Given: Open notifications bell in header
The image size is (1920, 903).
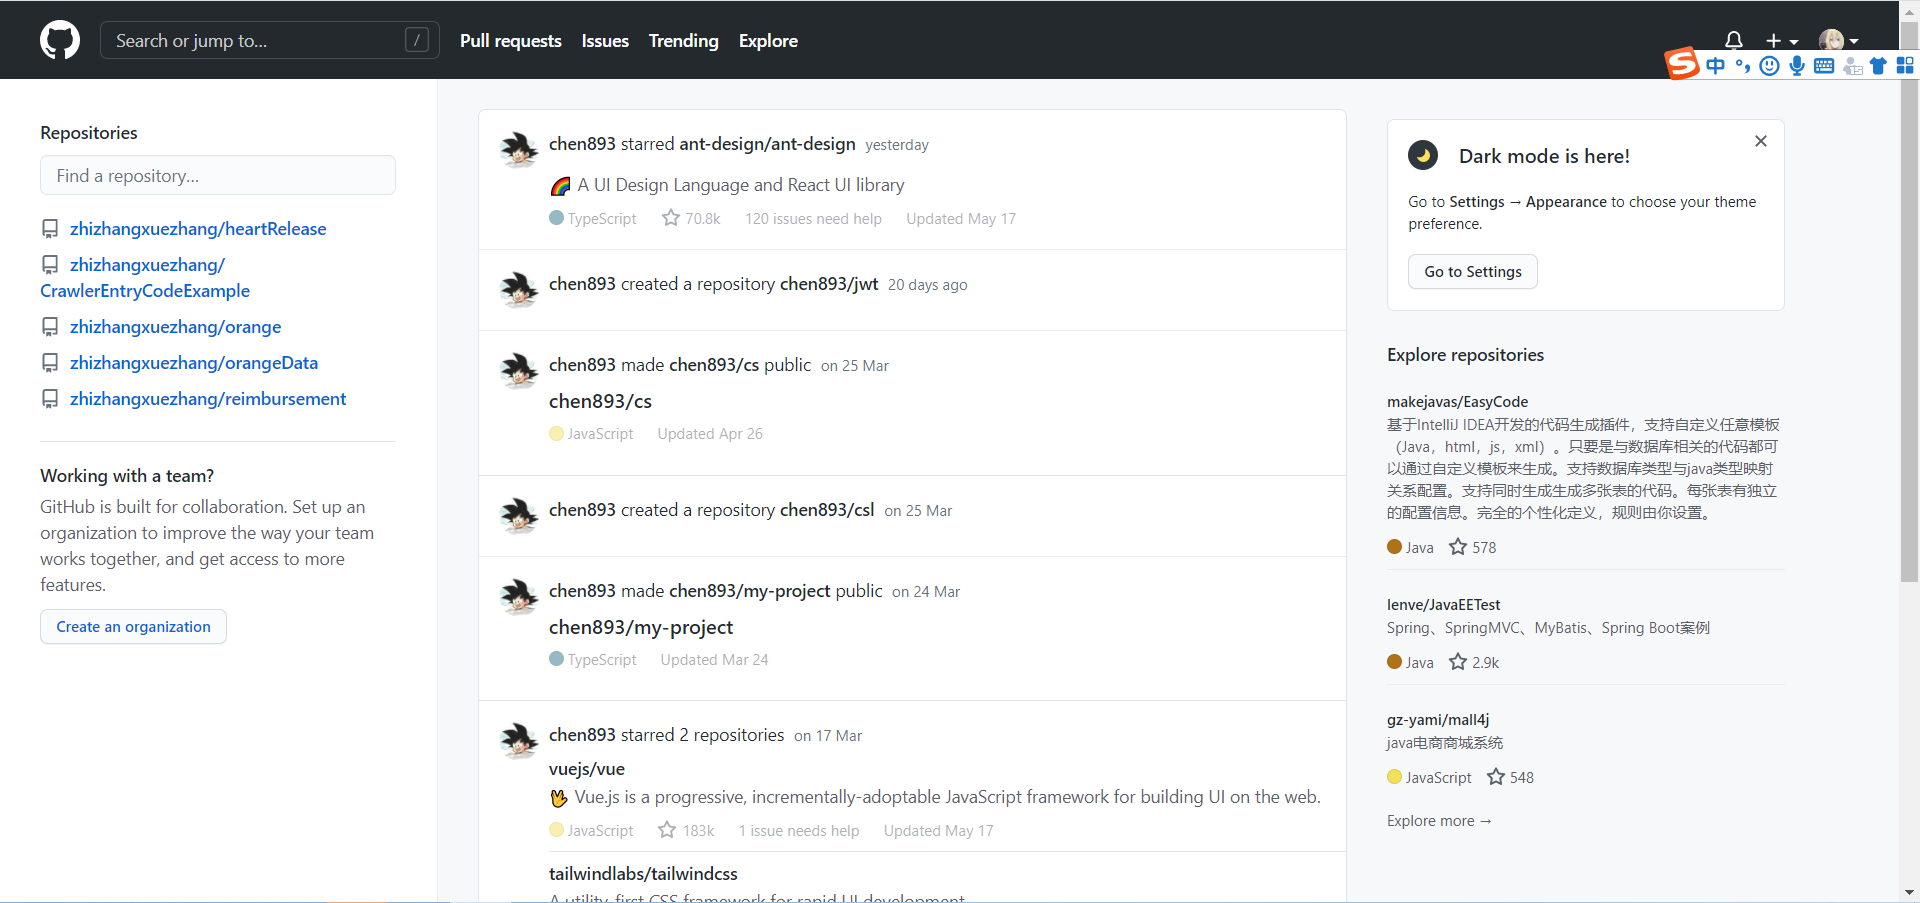Looking at the screenshot, I should tap(1734, 40).
